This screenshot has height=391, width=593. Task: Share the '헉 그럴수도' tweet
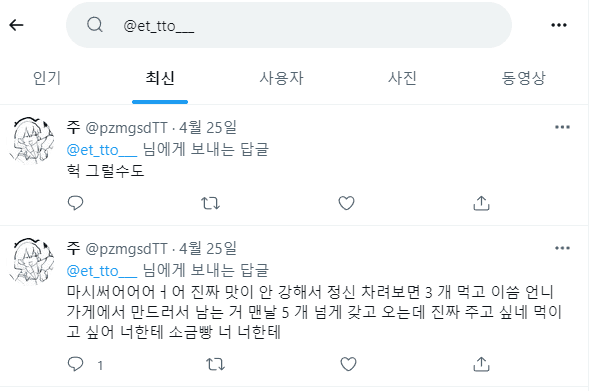(481, 203)
